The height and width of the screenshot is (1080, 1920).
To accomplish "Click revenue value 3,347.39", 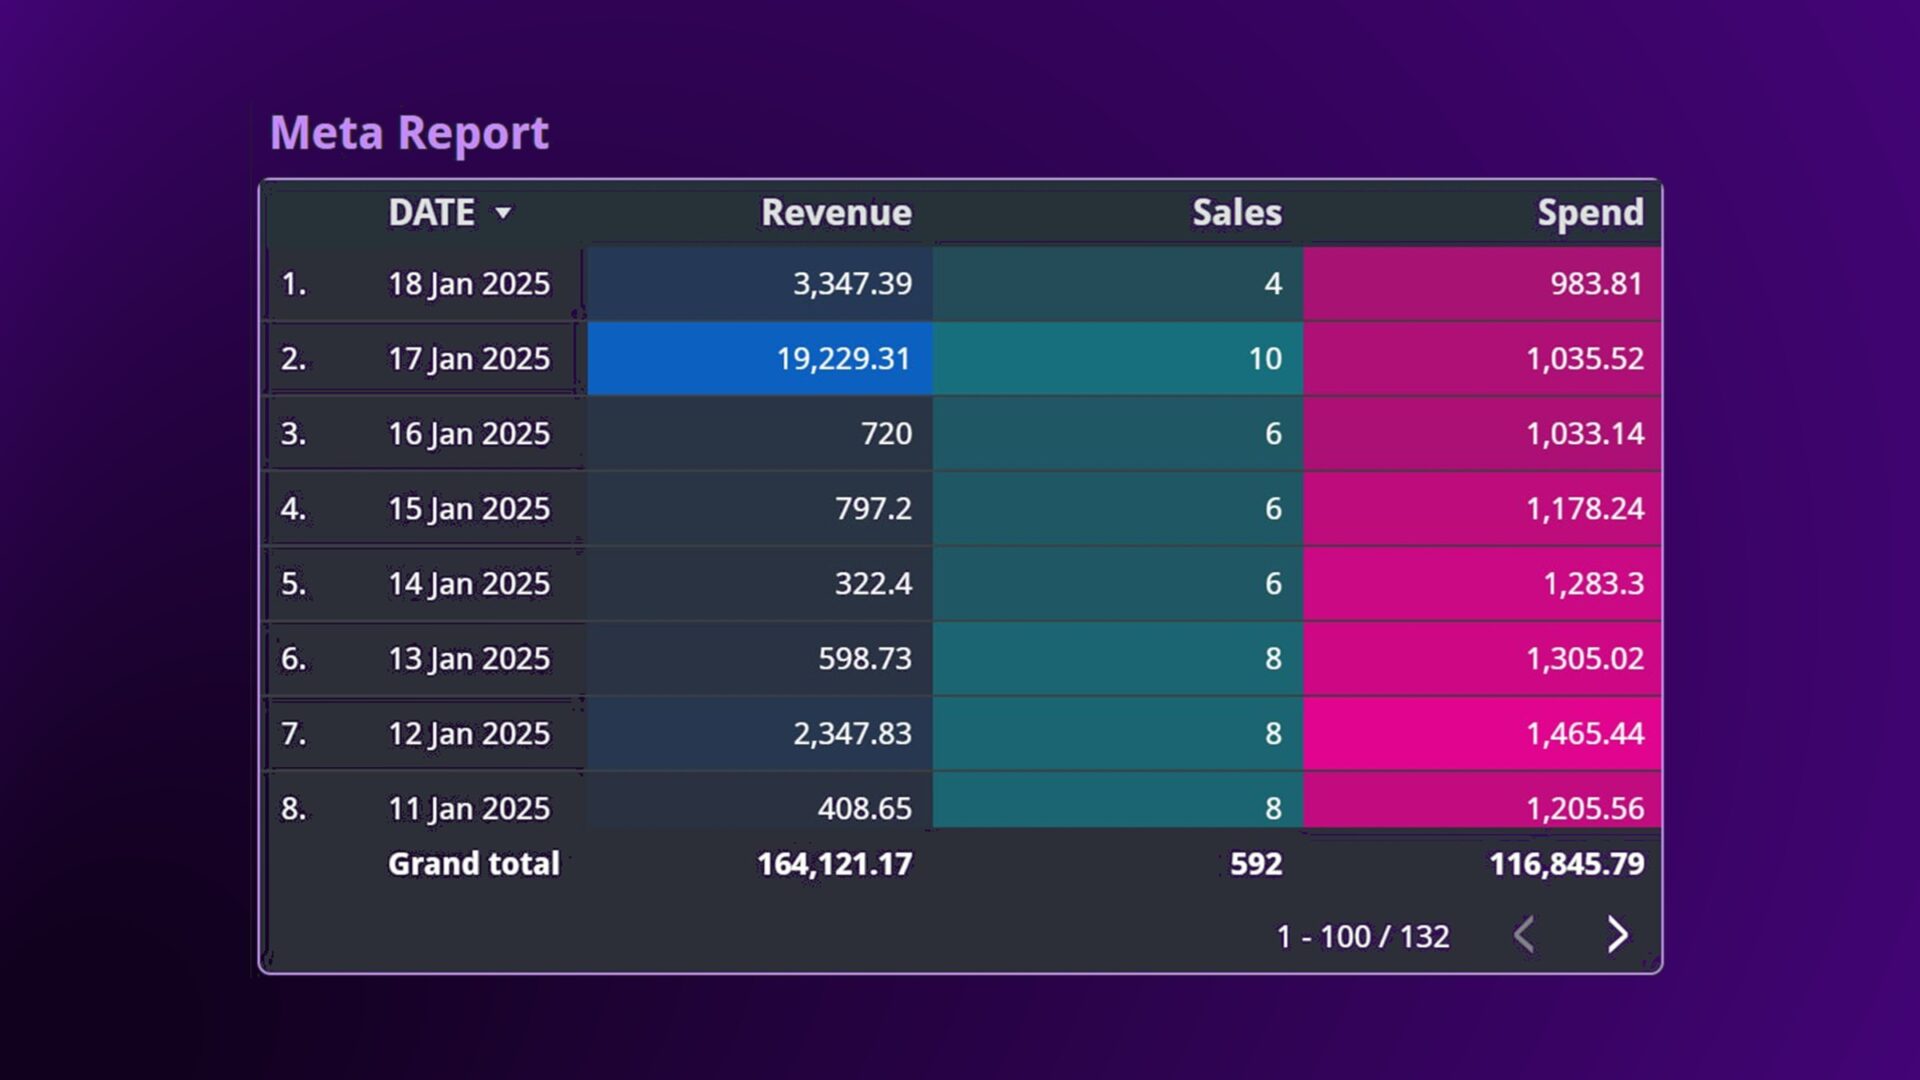I will tap(852, 284).
